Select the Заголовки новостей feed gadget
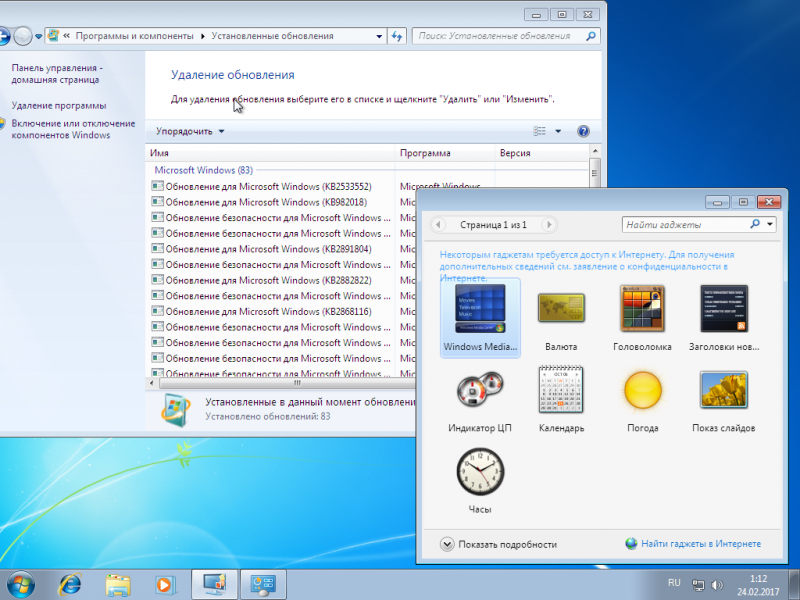 tap(723, 318)
